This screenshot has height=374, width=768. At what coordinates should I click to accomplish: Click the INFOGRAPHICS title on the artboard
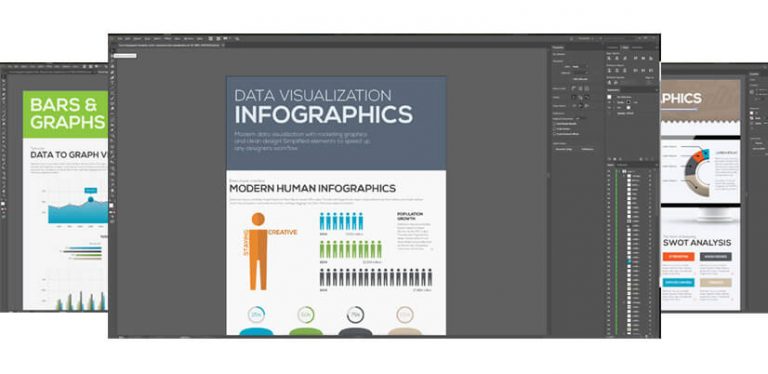(324, 115)
